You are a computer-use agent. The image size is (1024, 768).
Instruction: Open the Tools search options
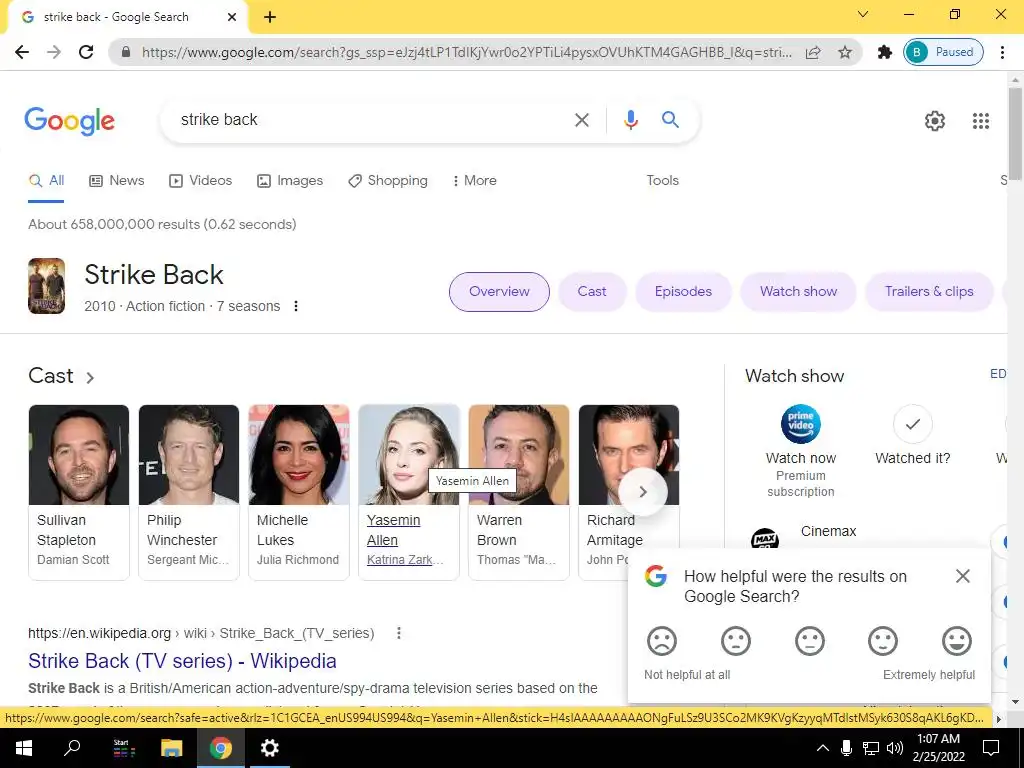[662, 180]
